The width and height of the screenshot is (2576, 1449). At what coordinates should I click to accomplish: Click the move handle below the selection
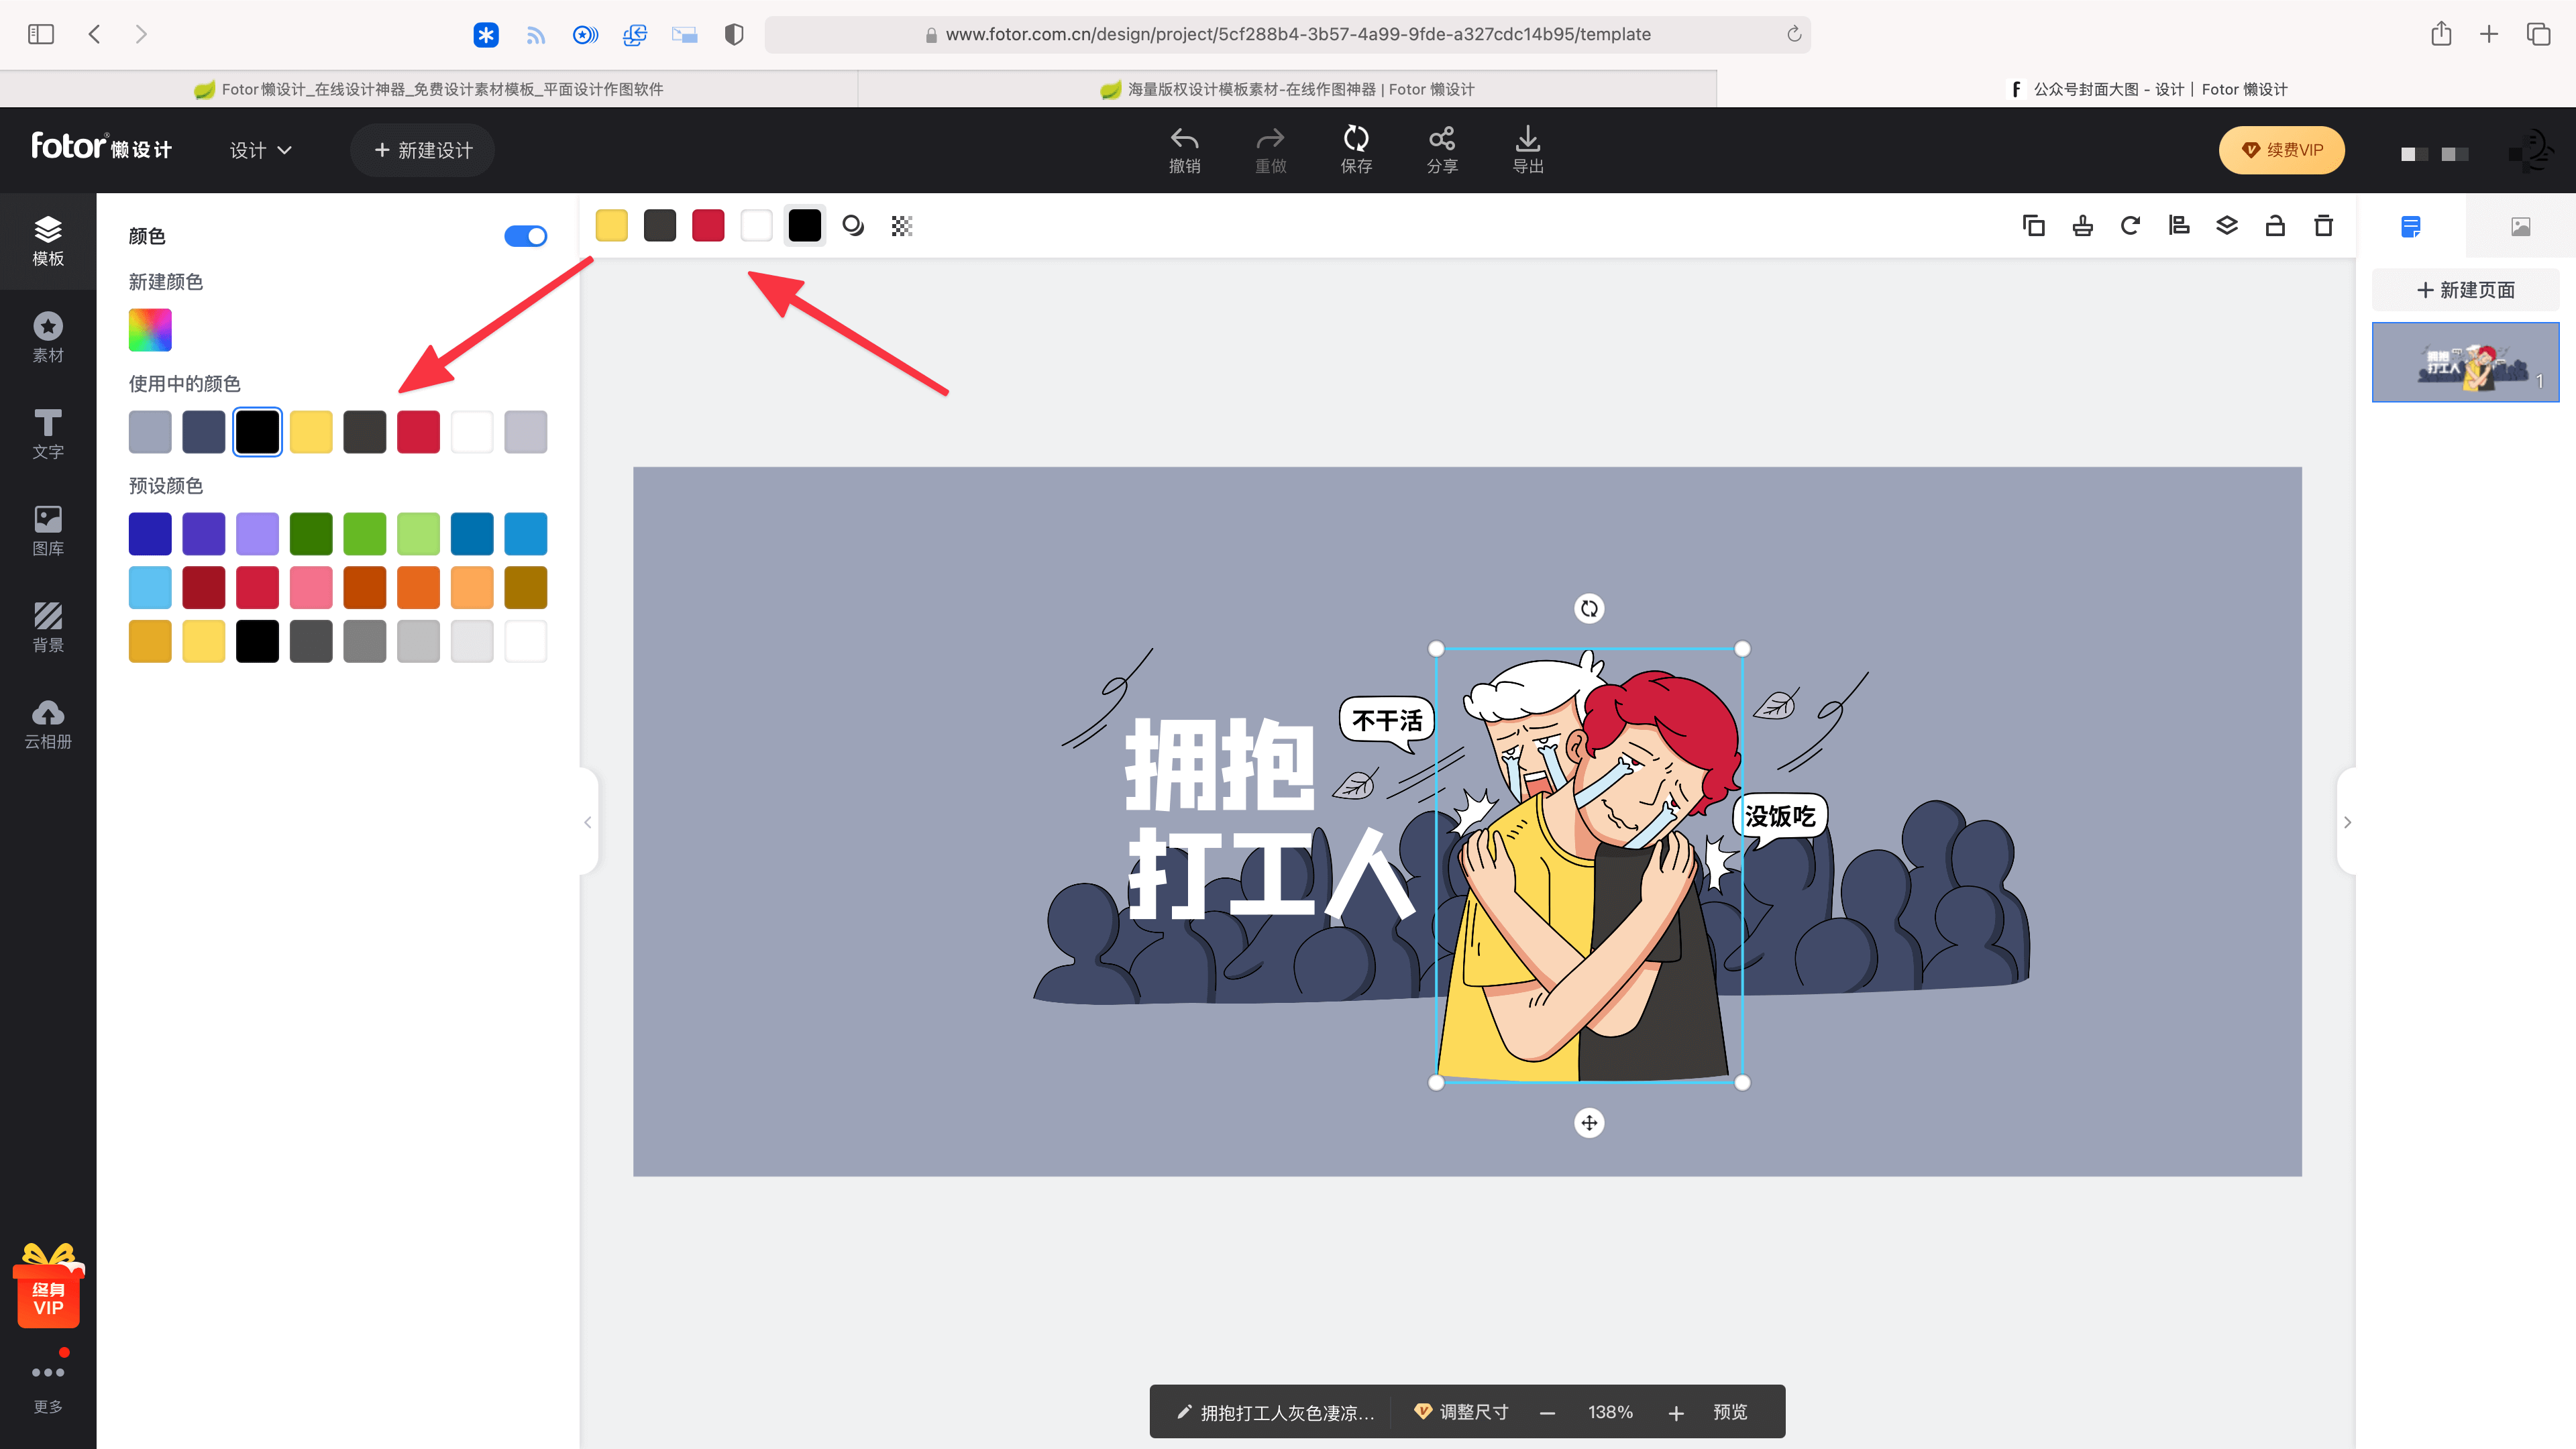1589,1123
